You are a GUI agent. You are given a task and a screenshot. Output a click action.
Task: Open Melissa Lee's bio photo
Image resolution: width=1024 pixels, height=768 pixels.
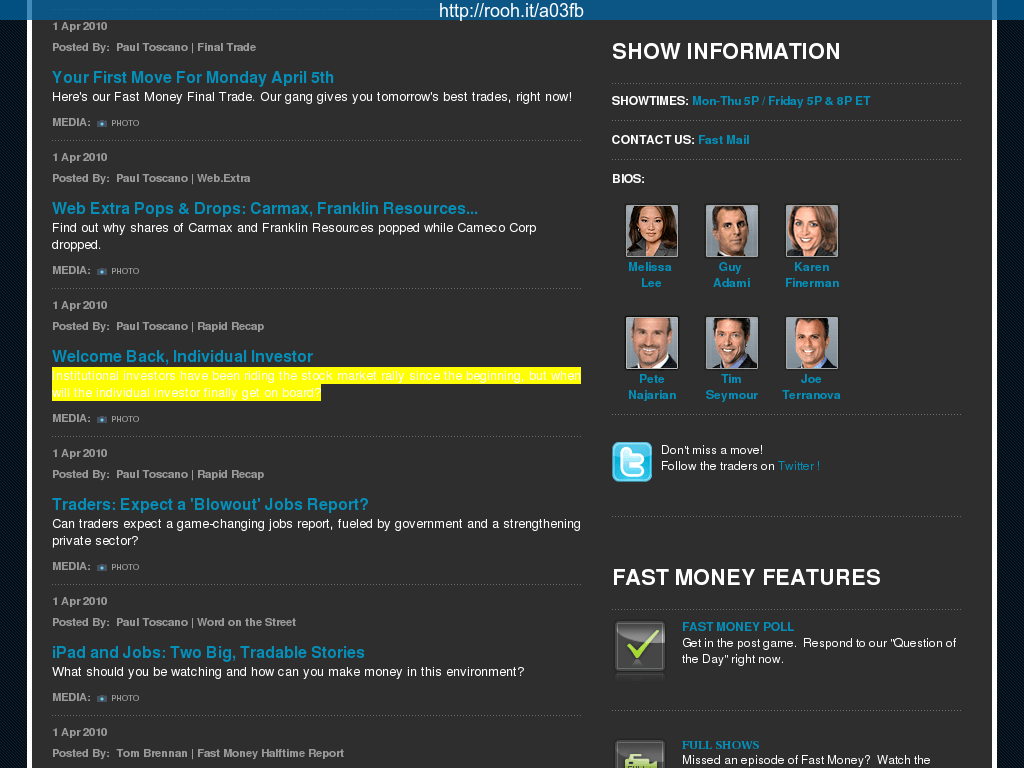(x=651, y=231)
